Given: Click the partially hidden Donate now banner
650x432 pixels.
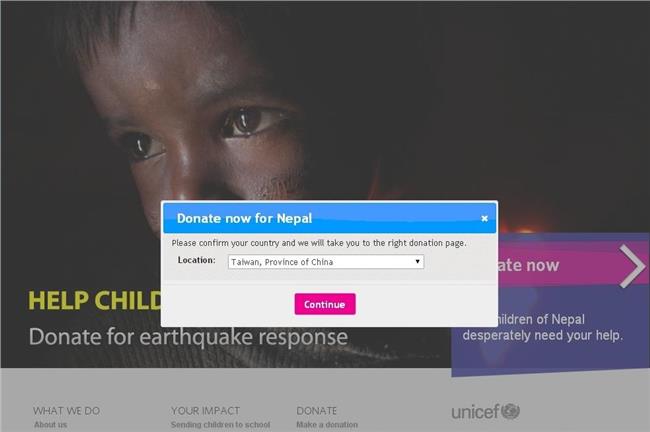Looking at the screenshot, I should 572,265.
